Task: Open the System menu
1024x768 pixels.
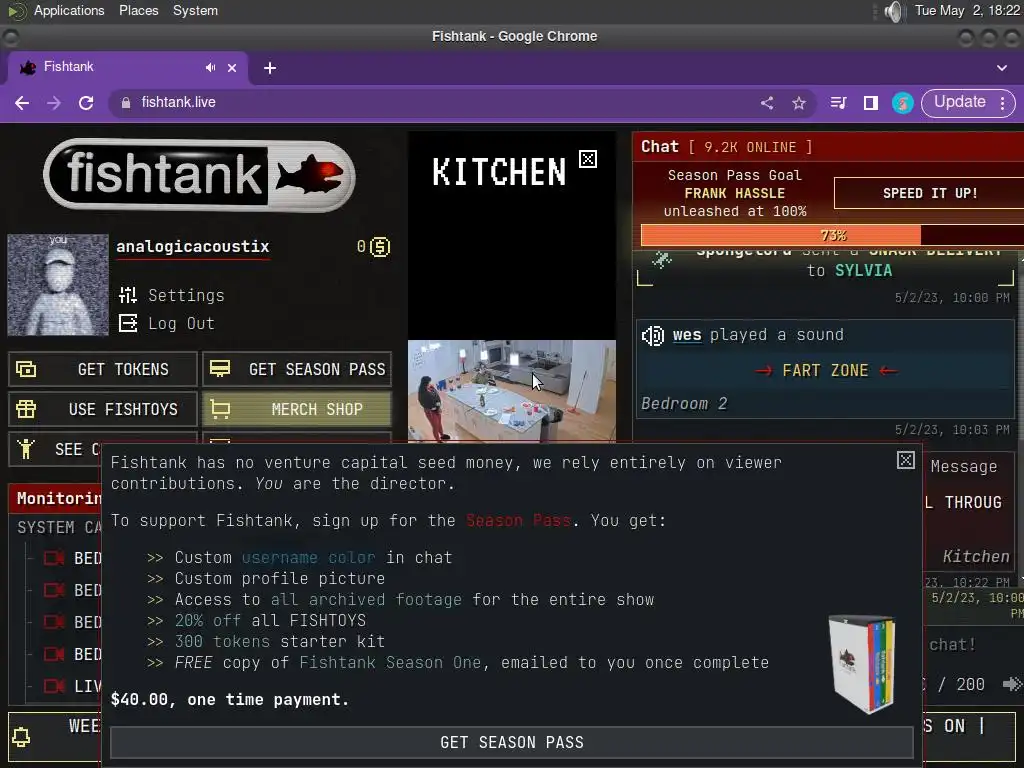Action: (x=195, y=10)
